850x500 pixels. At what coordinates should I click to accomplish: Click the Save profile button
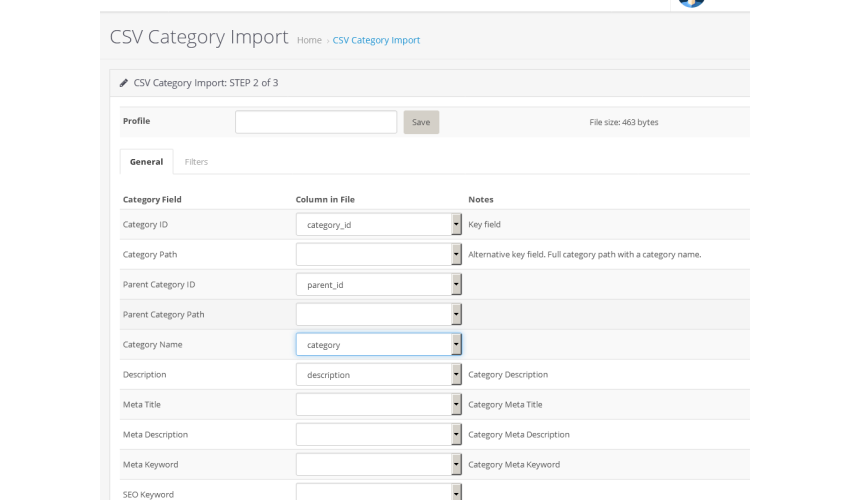pos(421,122)
